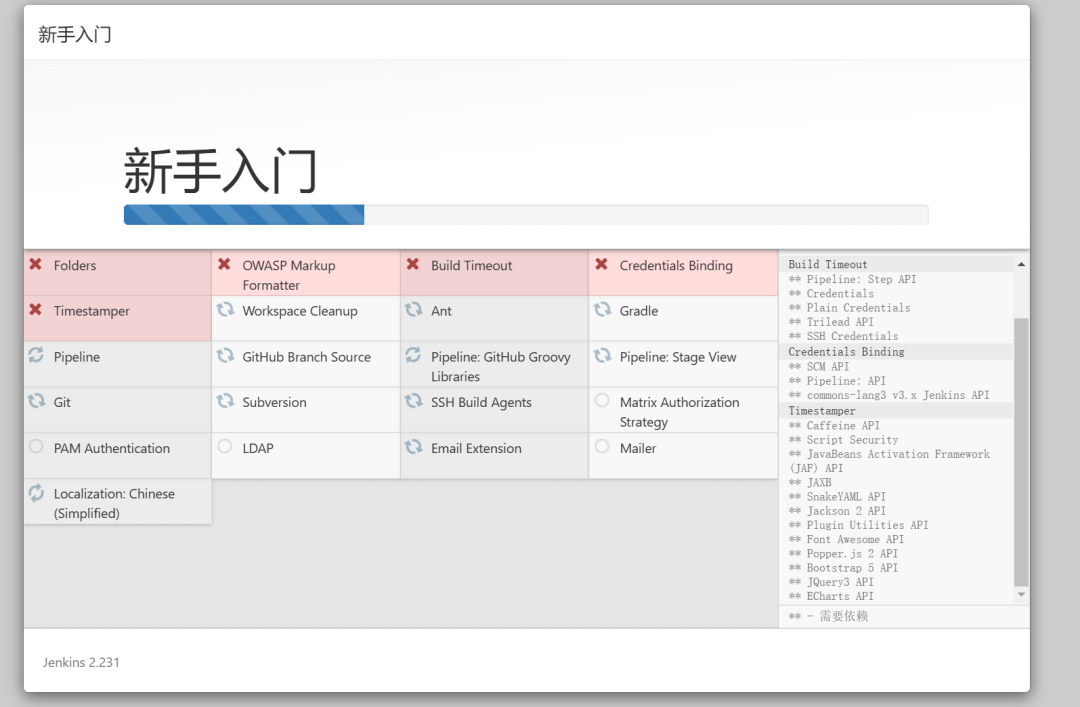Click the installation progress bar
This screenshot has width=1080, height=707.
[526, 214]
